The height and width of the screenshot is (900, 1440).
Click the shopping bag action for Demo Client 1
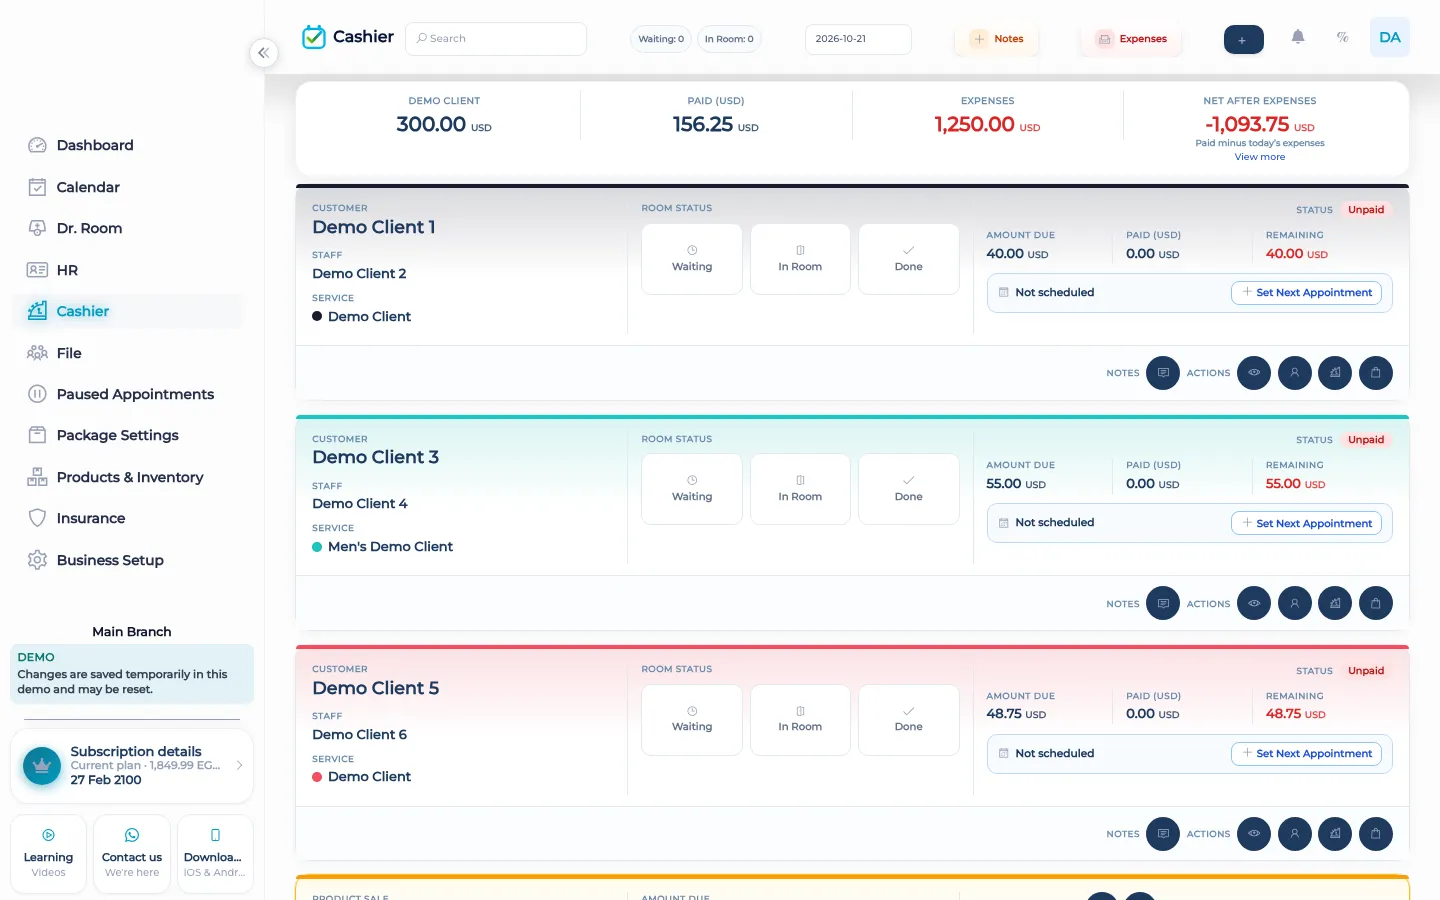[x=1376, y=373]
